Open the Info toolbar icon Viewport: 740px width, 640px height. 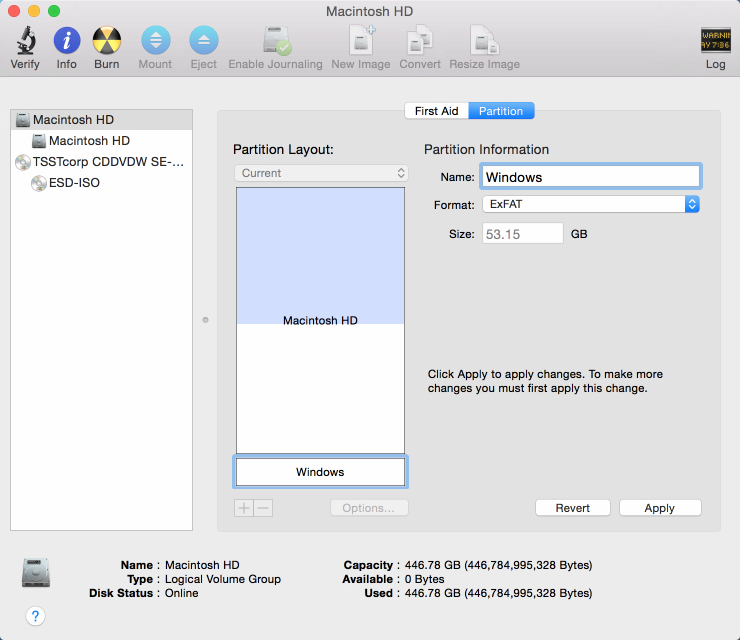(67, 40)
